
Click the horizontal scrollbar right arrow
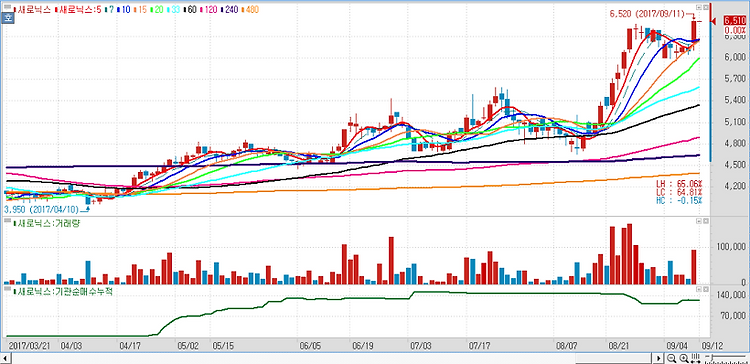point(659,358)
